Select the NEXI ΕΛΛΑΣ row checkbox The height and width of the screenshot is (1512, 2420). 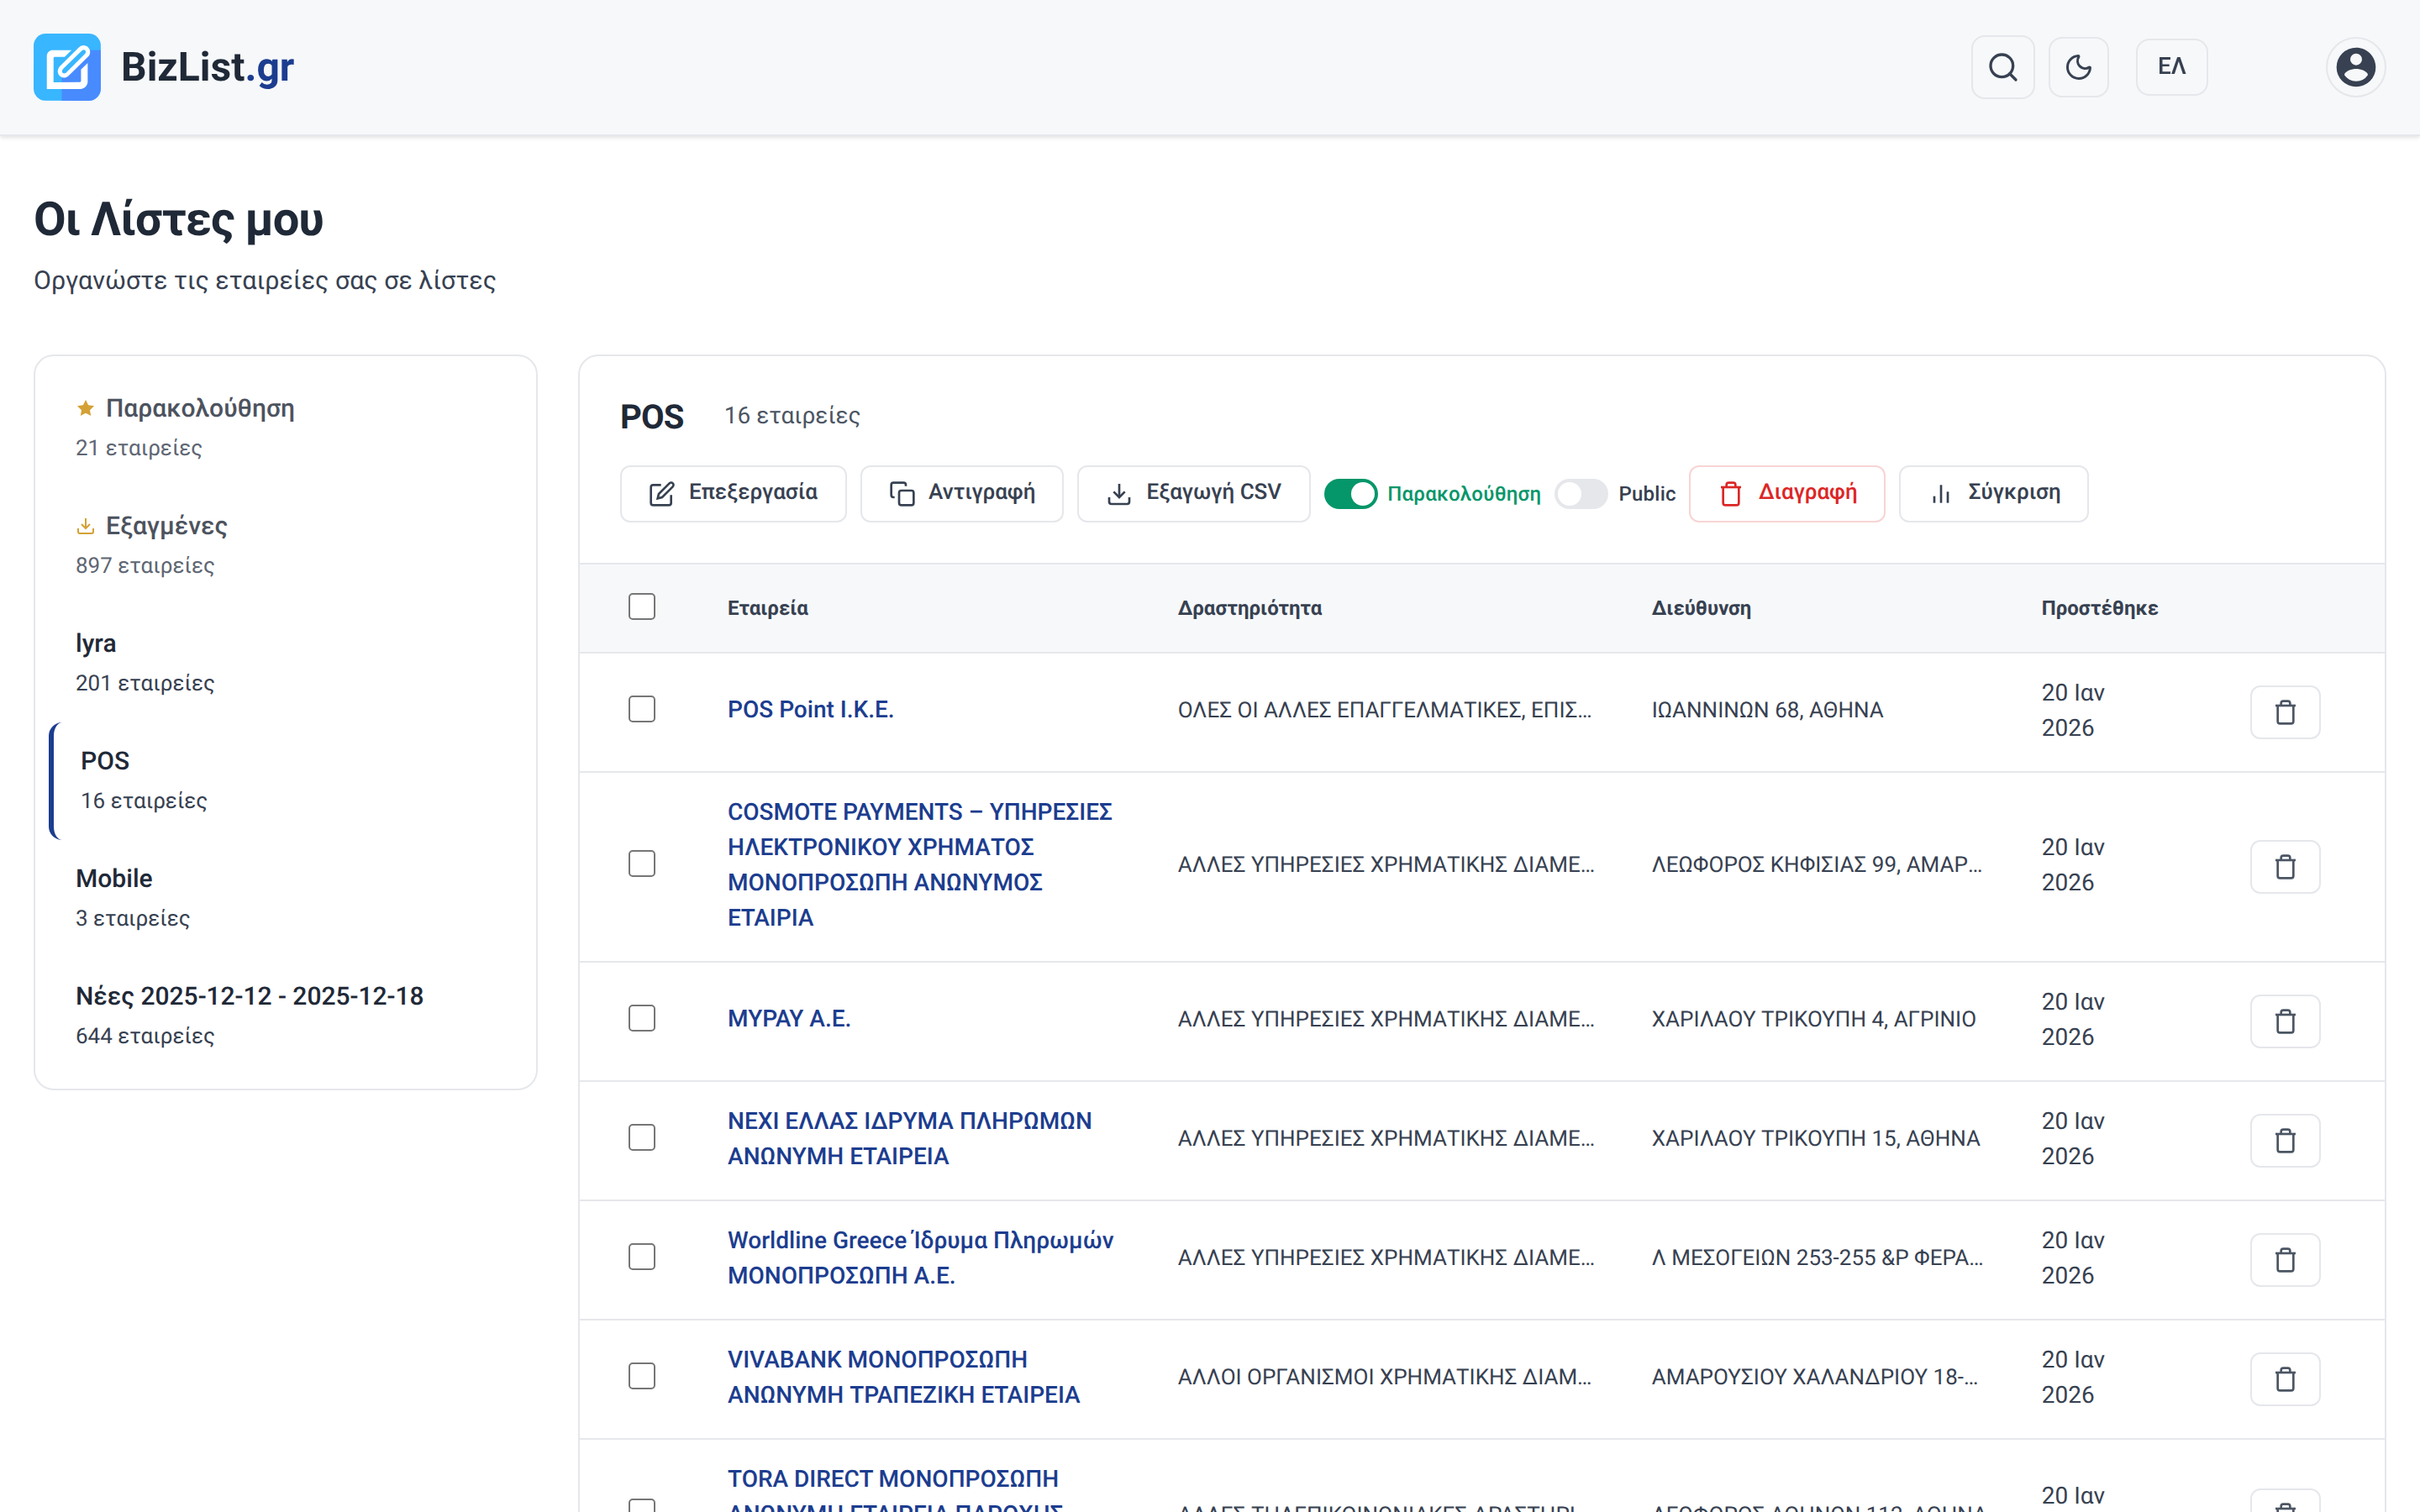(642, 1138)
